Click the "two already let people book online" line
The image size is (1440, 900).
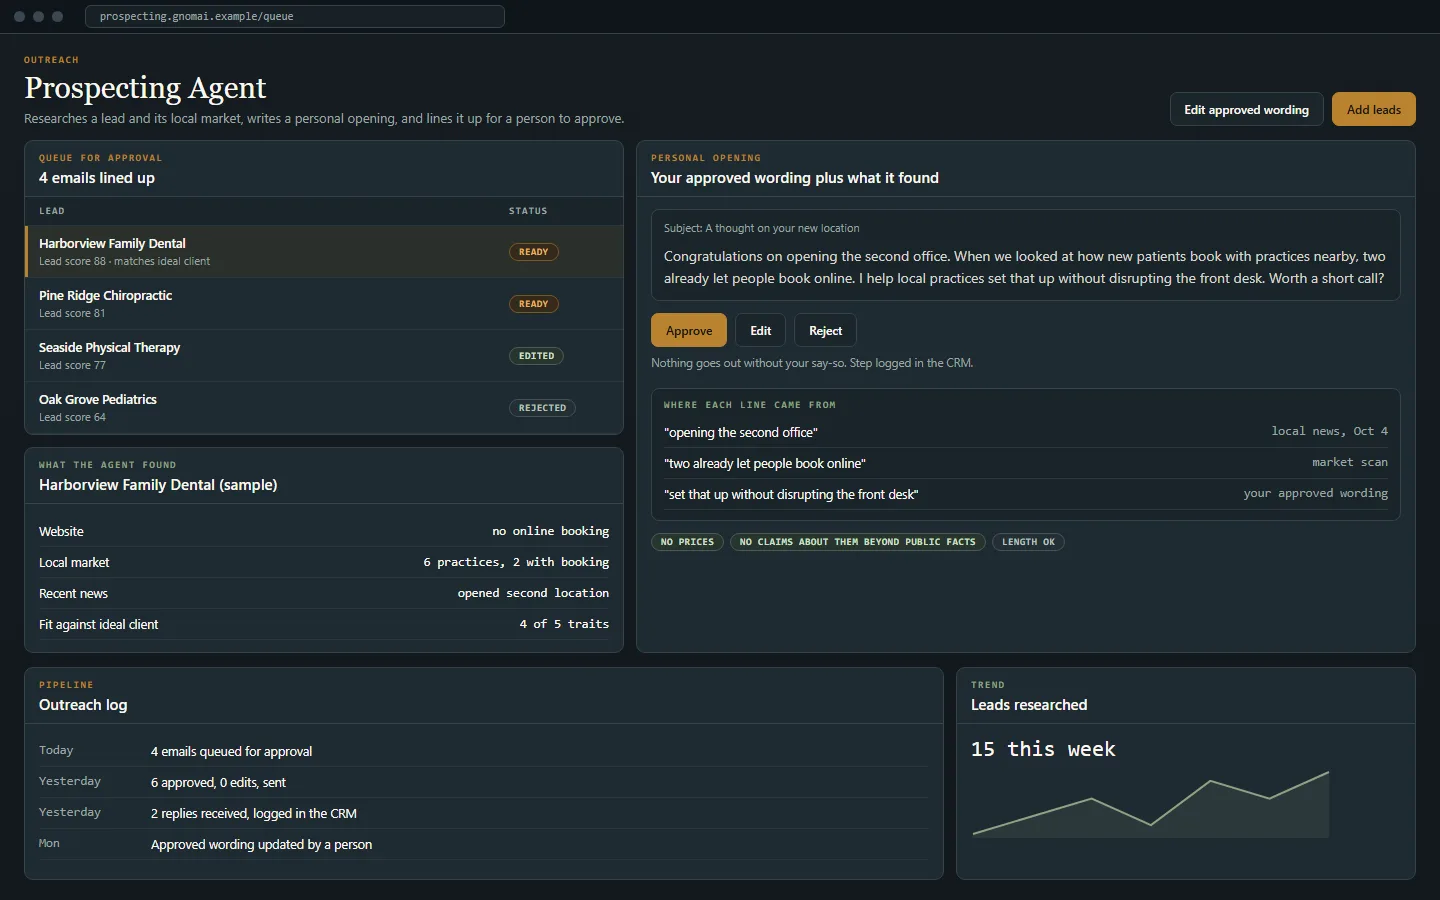[1025, 463]
